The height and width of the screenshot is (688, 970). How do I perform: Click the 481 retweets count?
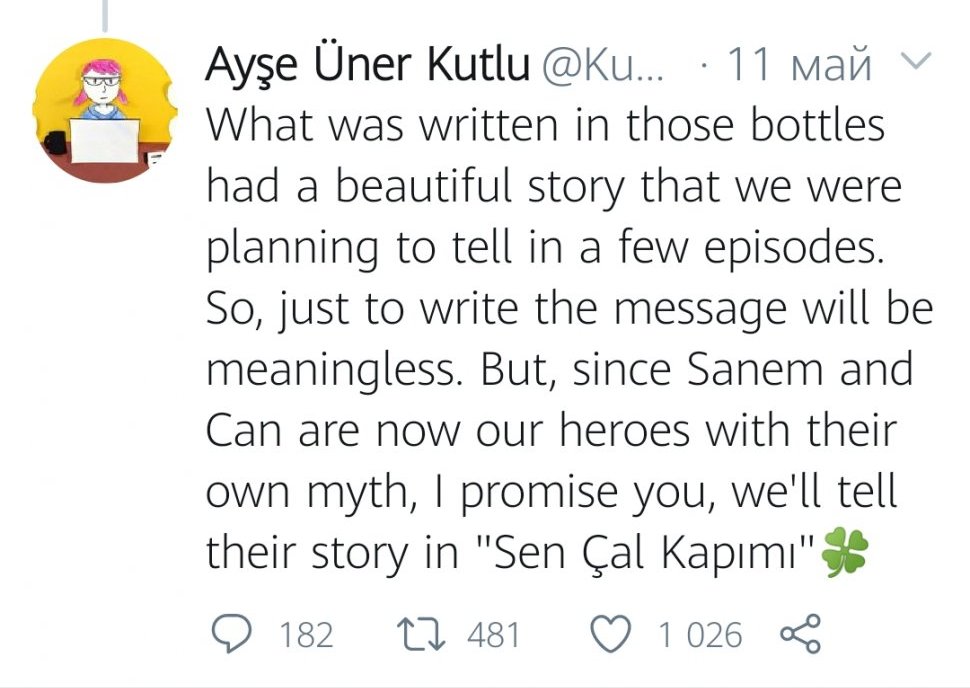493,635
